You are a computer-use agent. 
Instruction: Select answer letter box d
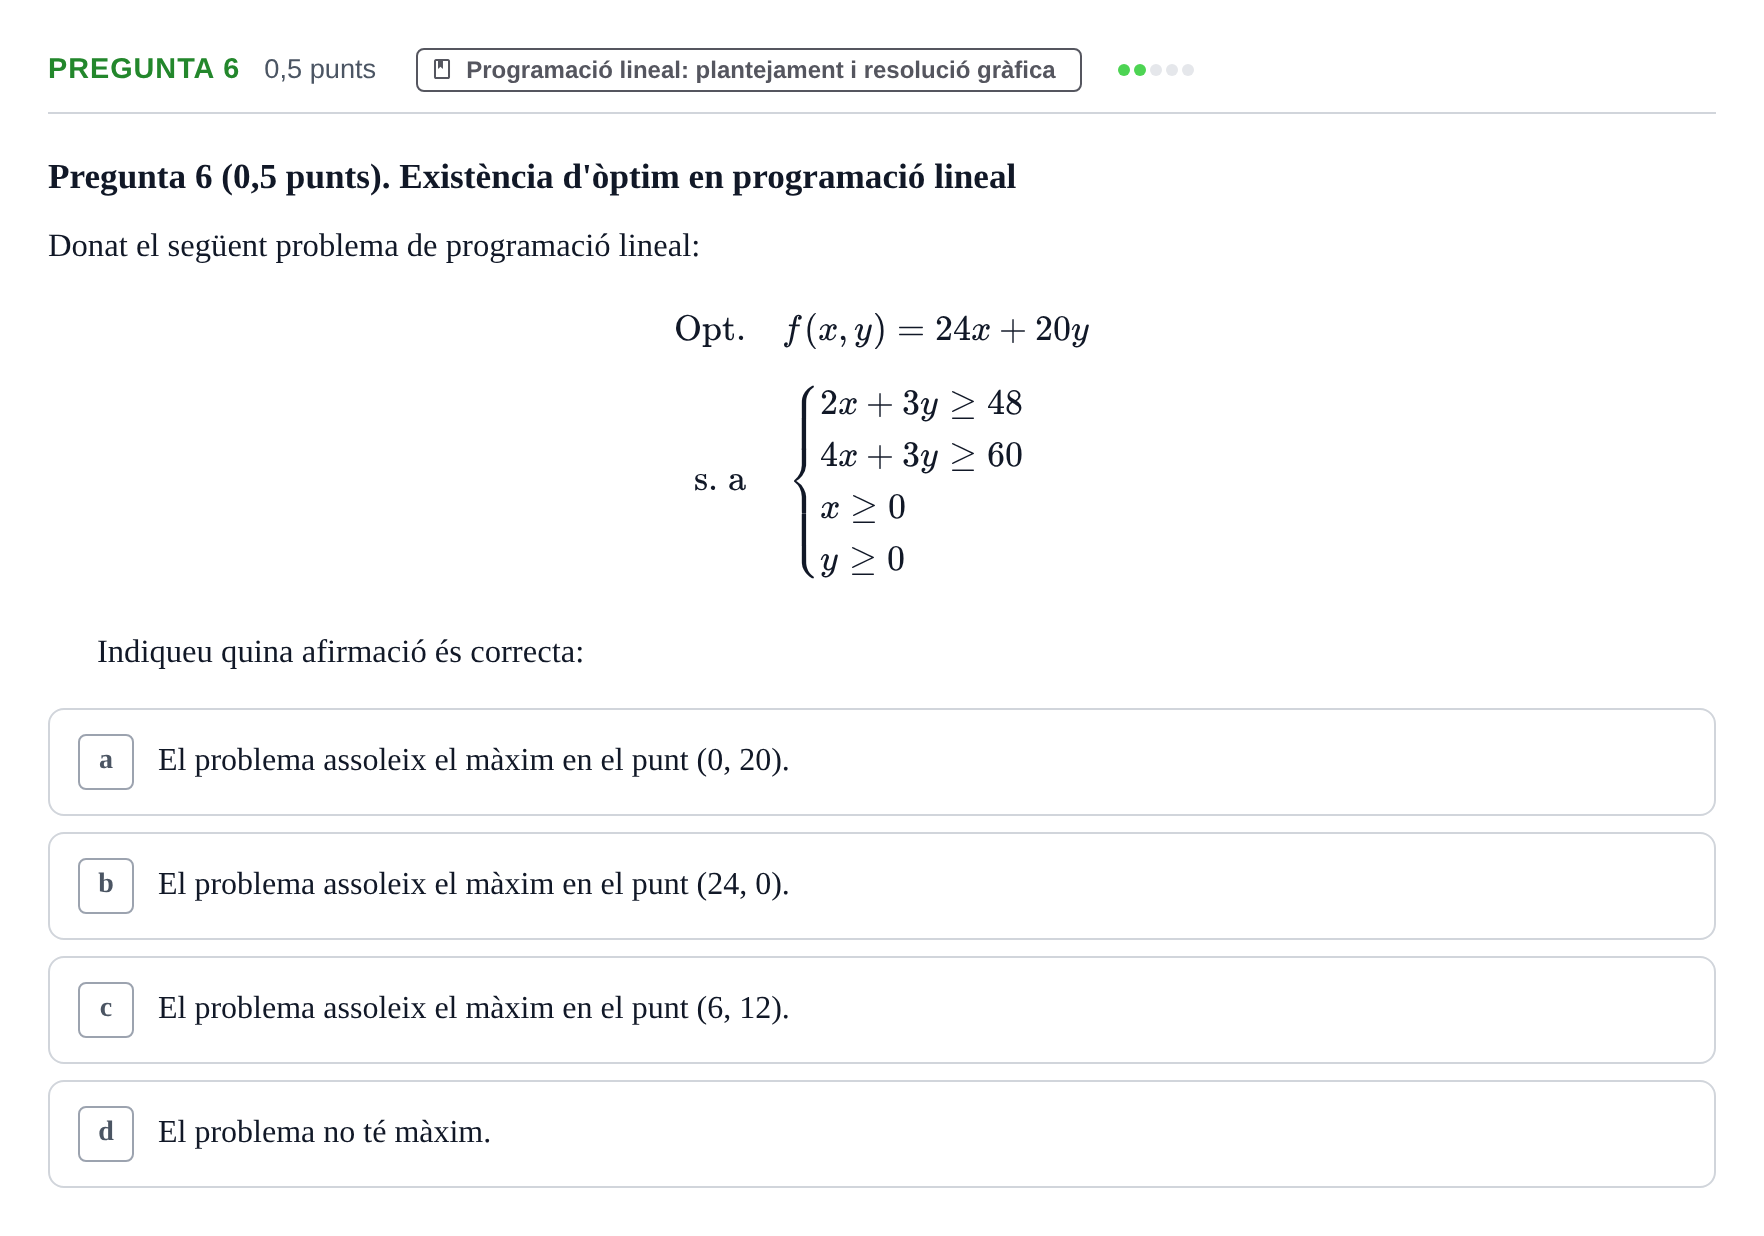(x=106, y=1134)
